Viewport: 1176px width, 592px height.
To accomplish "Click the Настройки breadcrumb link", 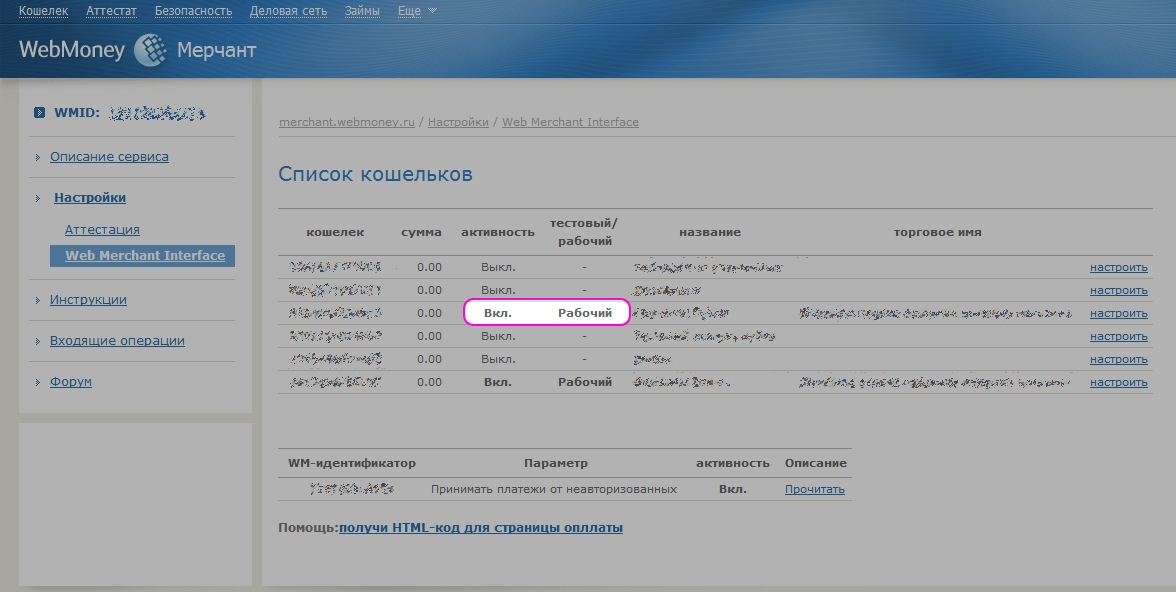I will tap(458, 122).
